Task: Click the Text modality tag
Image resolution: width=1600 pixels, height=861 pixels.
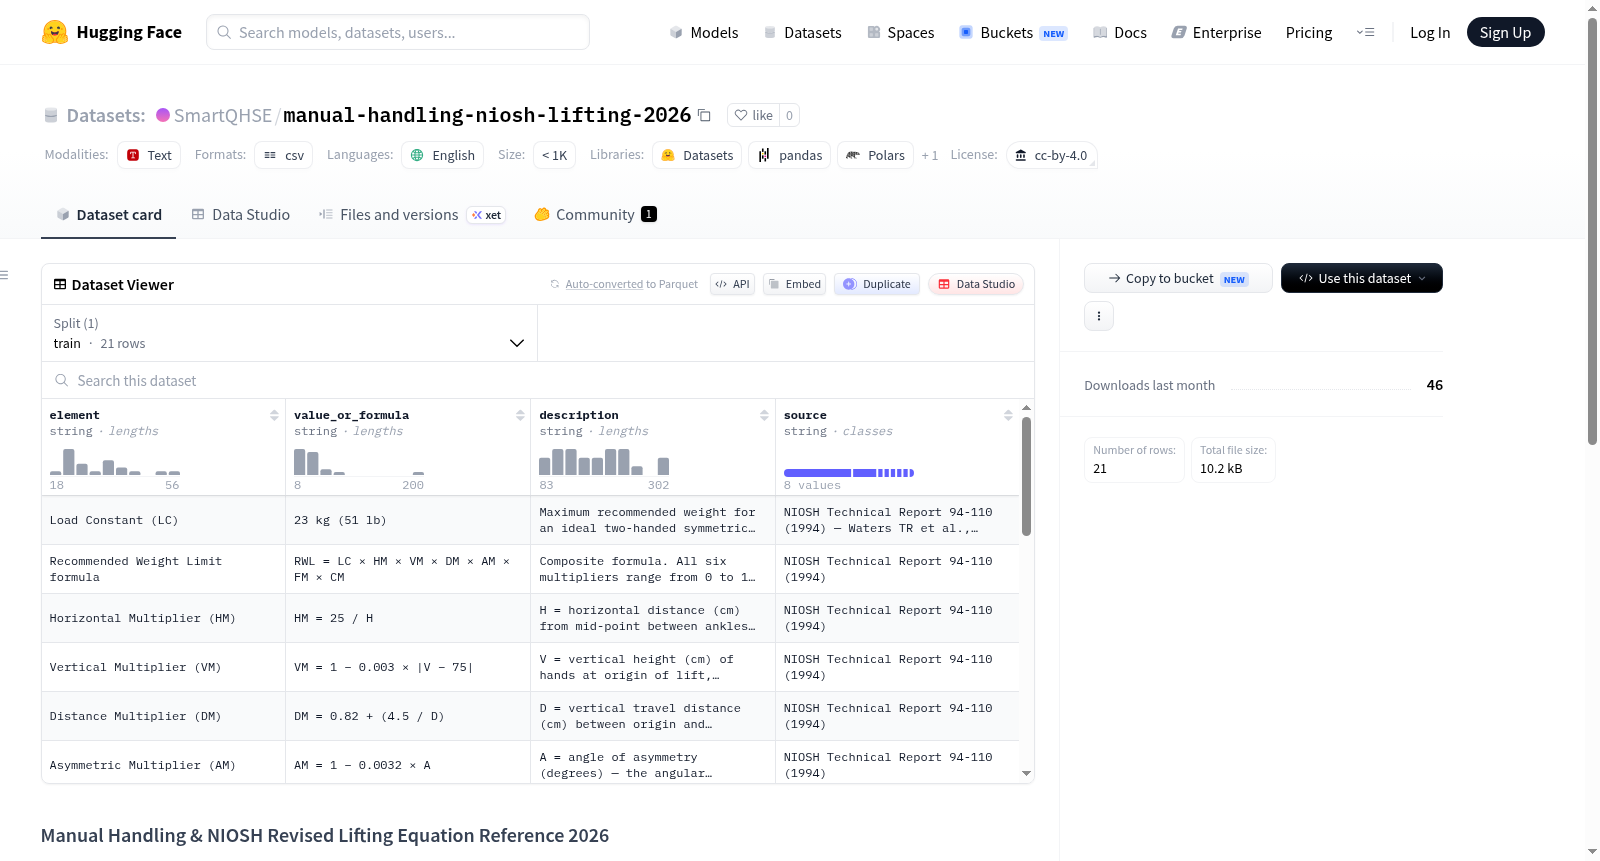Action: point(149,155)
